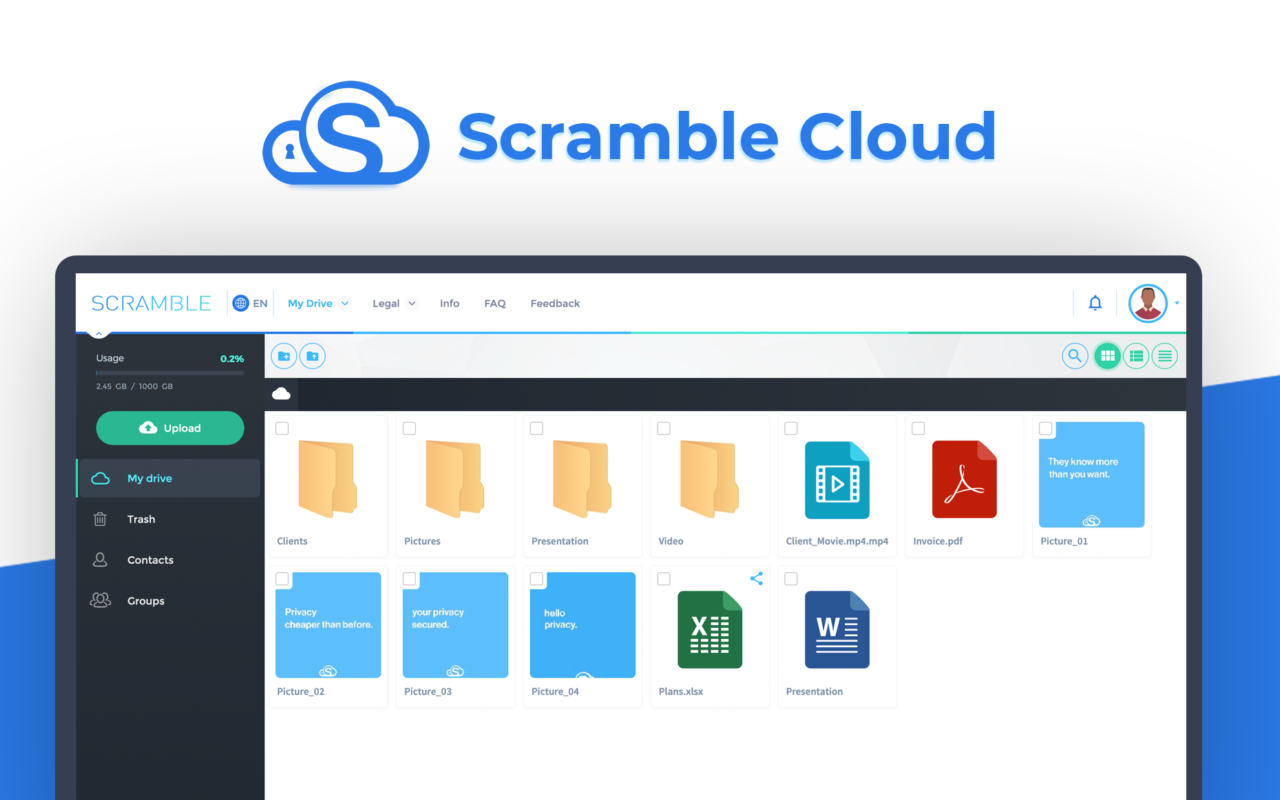Check the Client_Movie.mp4 checkbox

[790, 428]
